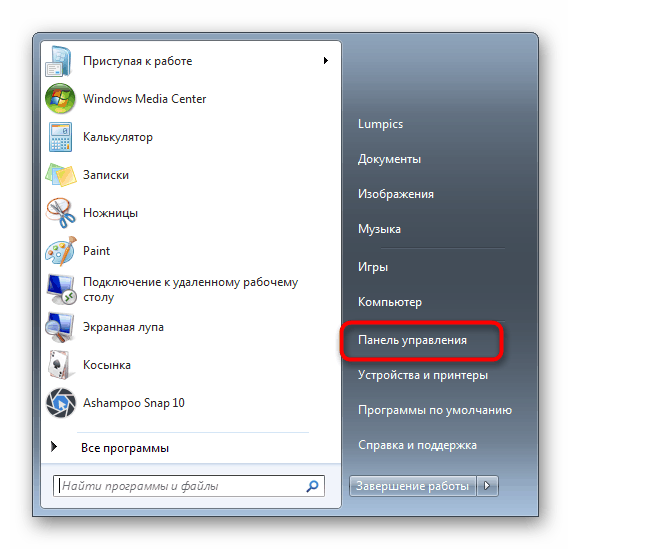
Task: Select the Экранная лупа label
Action: pos(123,327)
